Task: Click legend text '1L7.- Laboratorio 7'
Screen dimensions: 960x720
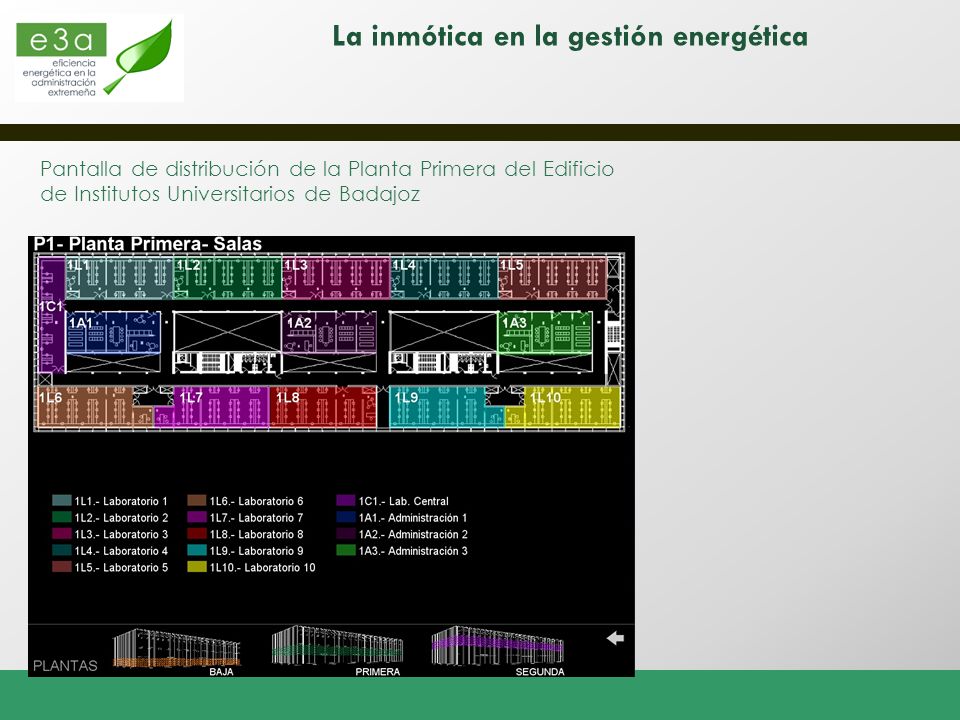Action: [257, 518]
